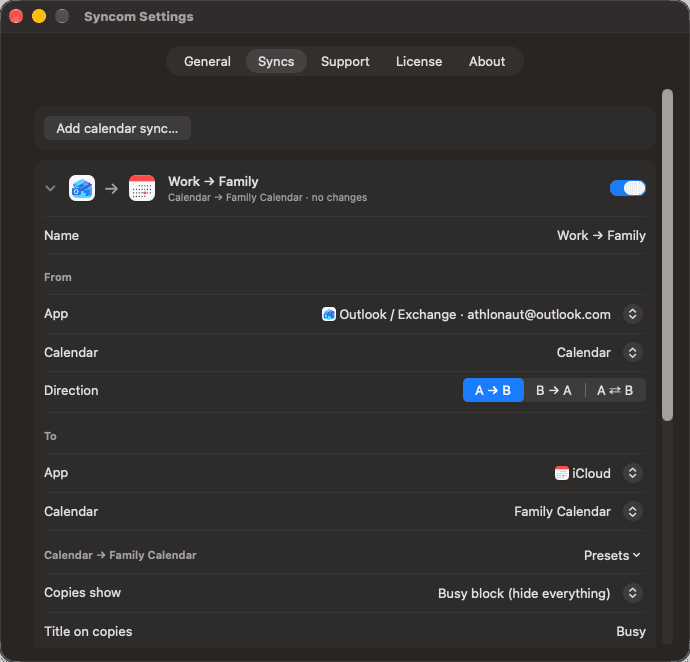Click the Work → Family sync title
The height and width of the screenshot is (662, 690).
(x=213, y=181)
